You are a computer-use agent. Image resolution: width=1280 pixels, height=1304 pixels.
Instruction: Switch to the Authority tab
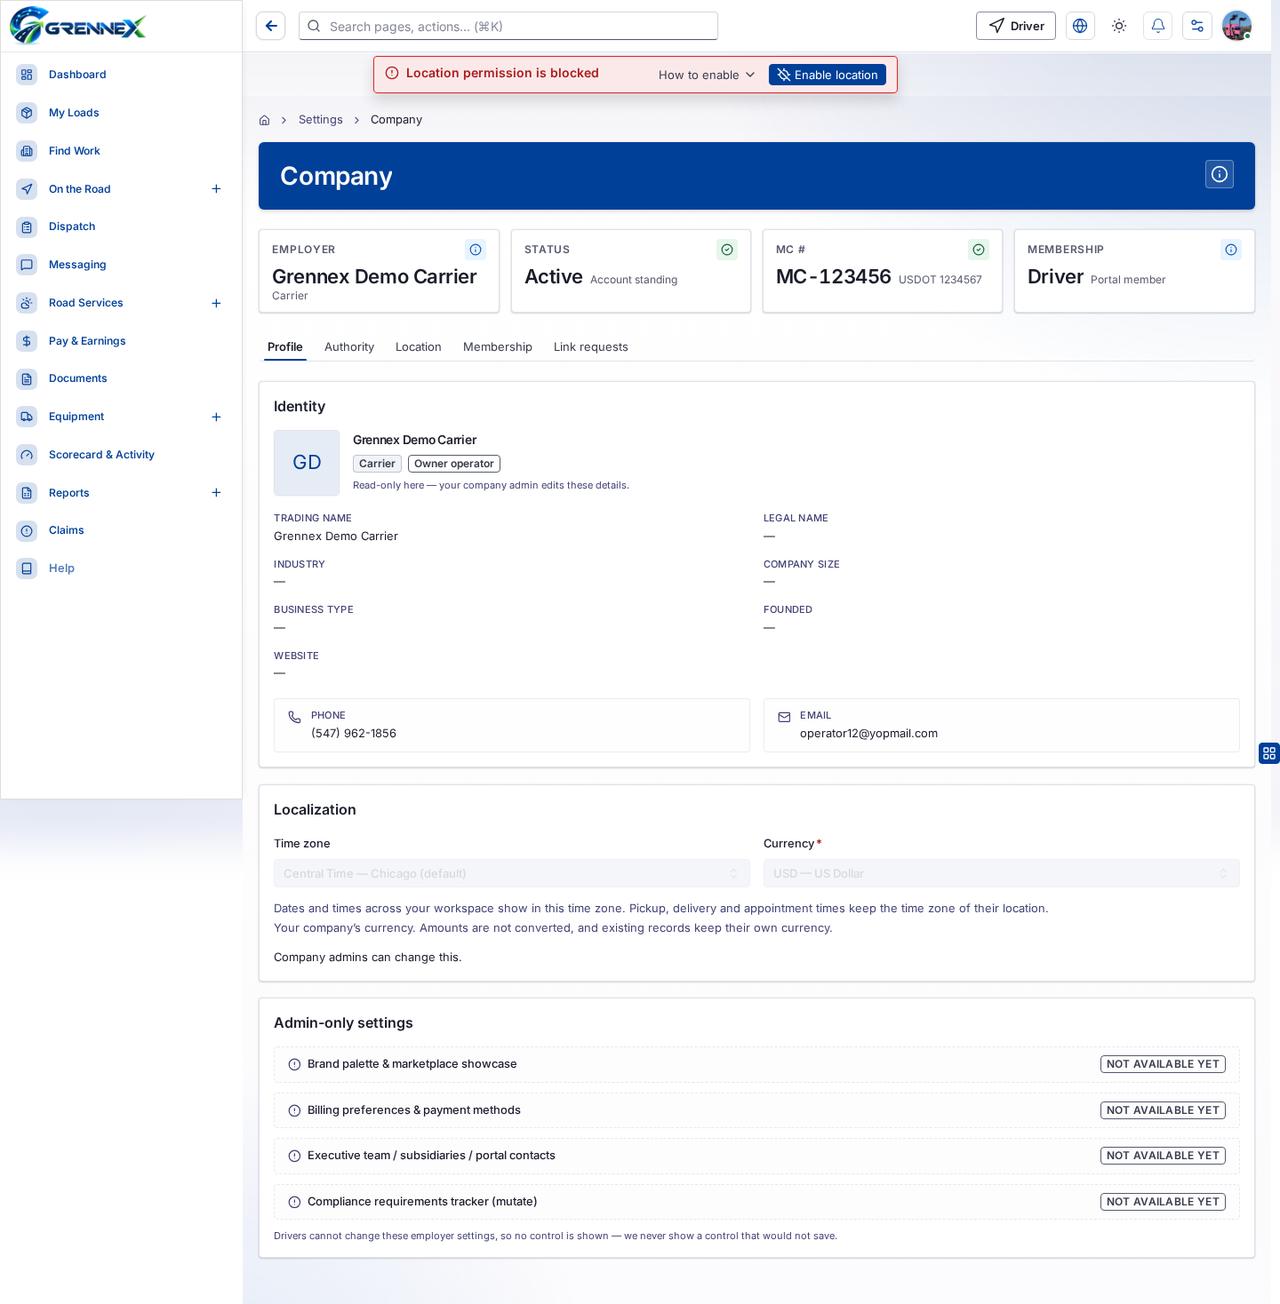click(x=349, y=347)
